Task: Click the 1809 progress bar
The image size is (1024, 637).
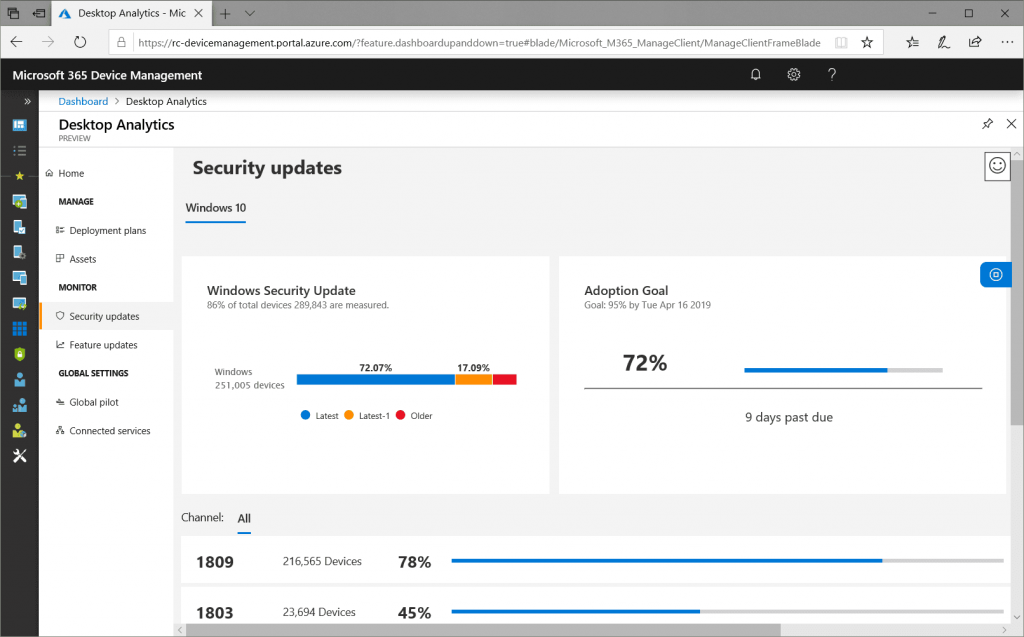Action: [x=727, y=561]
